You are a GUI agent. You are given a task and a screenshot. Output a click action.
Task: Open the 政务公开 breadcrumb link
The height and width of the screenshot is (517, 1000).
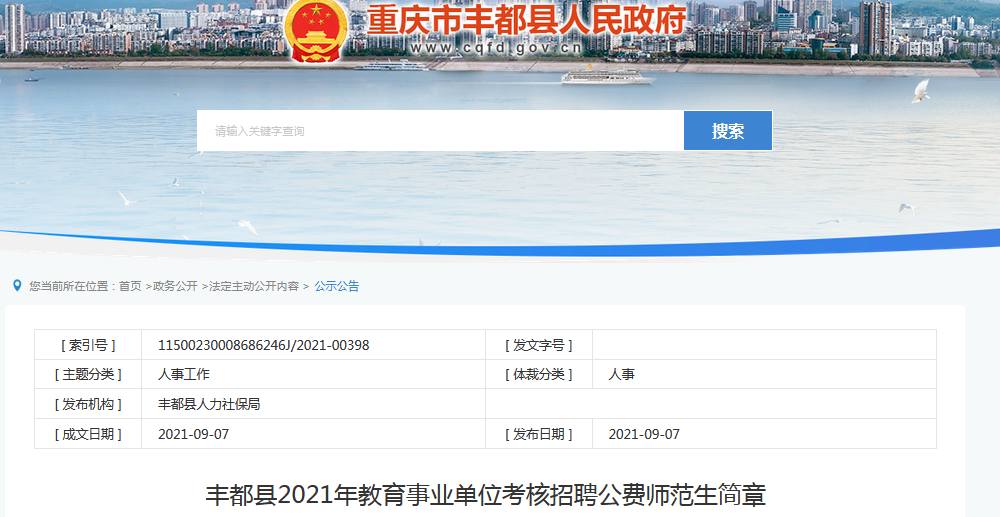175,286
